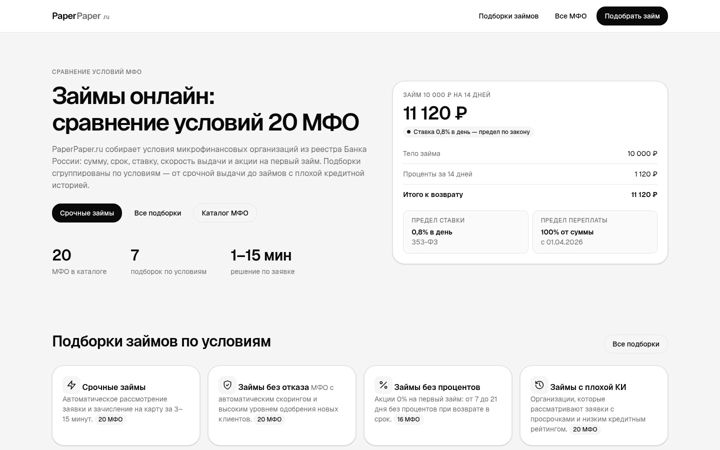The image size is (720, 450).
Task: Open the PaperPaper.ru logo home link
Action: tap(81, 16)
